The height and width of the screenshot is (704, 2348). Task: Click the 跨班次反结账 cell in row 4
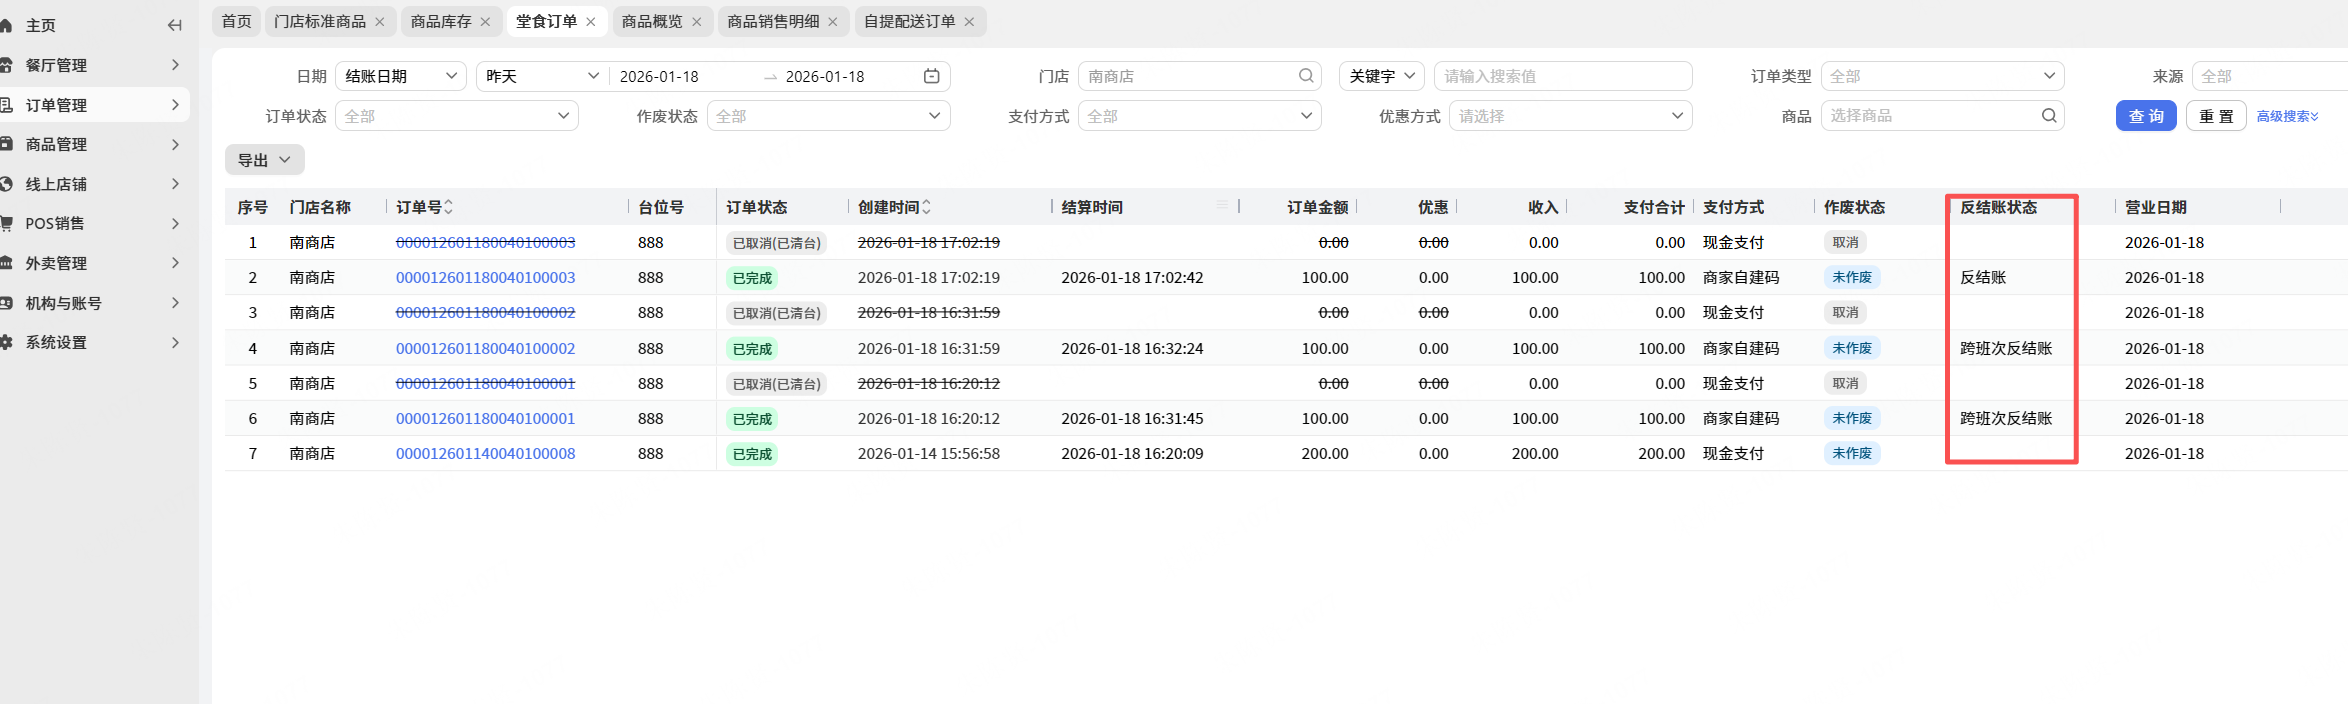coord(2006,349)
